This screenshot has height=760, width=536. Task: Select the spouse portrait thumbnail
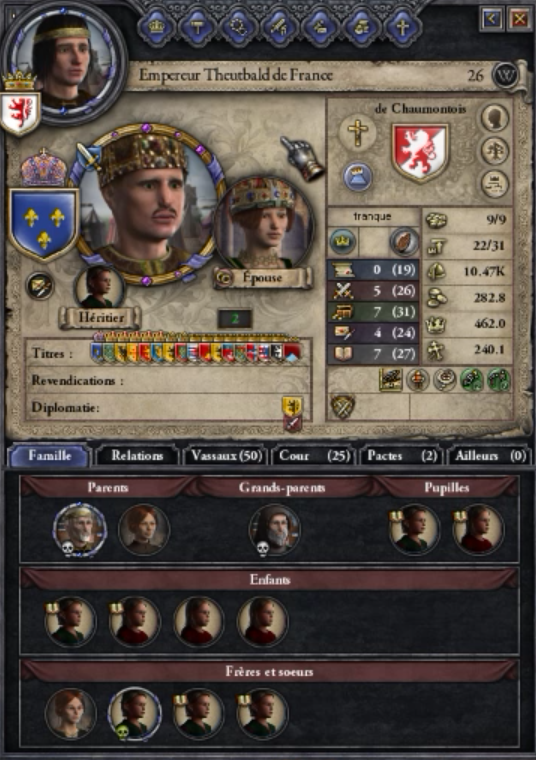(x=265, y=223)
